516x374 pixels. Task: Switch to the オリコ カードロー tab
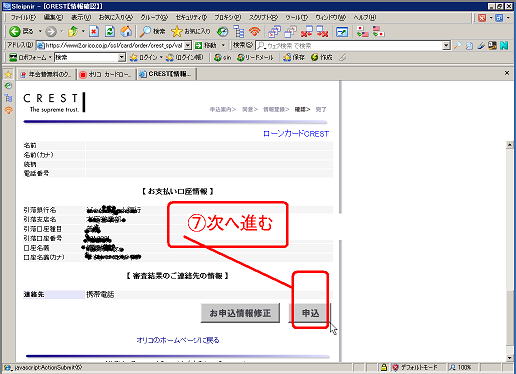(107, 74)
